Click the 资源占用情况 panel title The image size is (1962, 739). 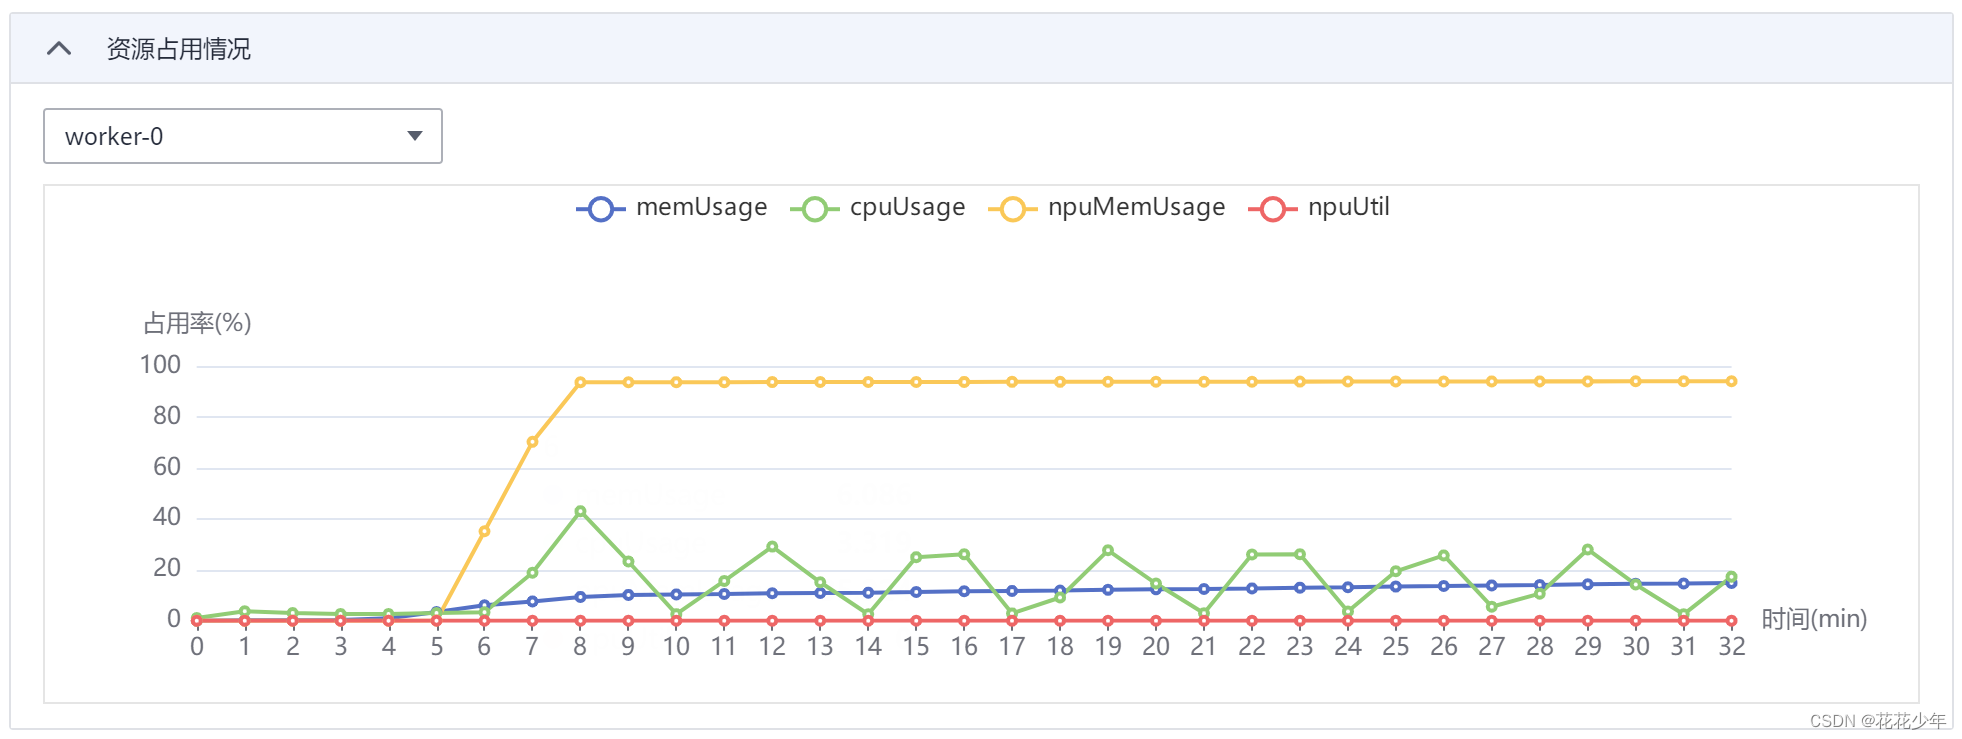coord(179,49)
